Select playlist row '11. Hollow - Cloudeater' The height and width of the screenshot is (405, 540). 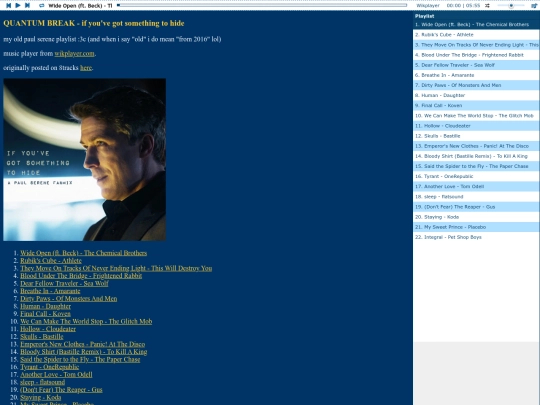click(x=476, y=126)
